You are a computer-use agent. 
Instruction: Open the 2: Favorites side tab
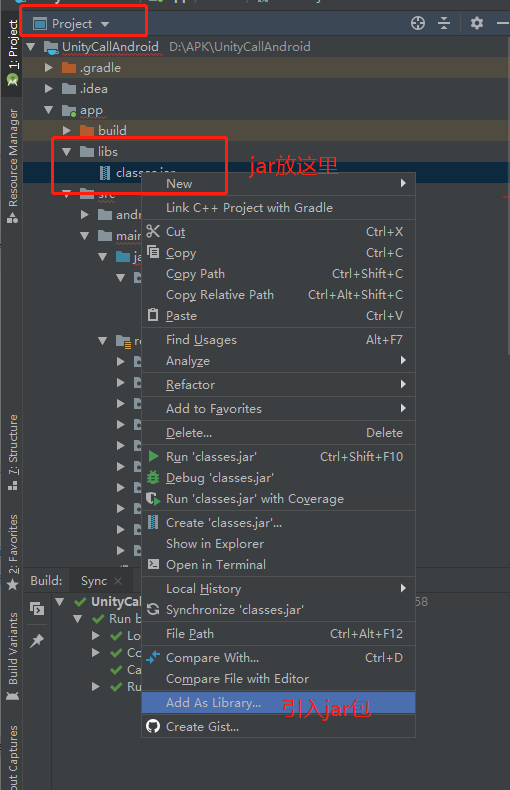12,552
